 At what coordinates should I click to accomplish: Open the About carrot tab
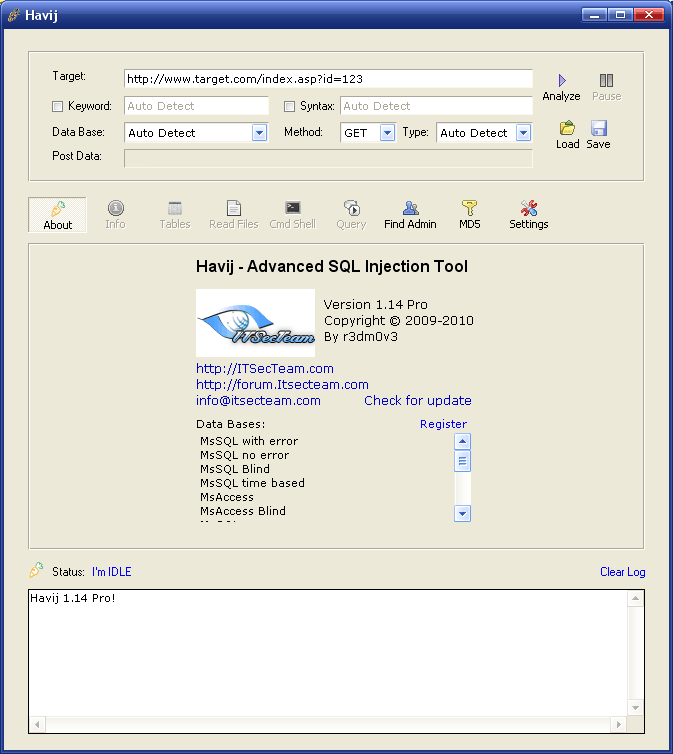click(58, 215)
